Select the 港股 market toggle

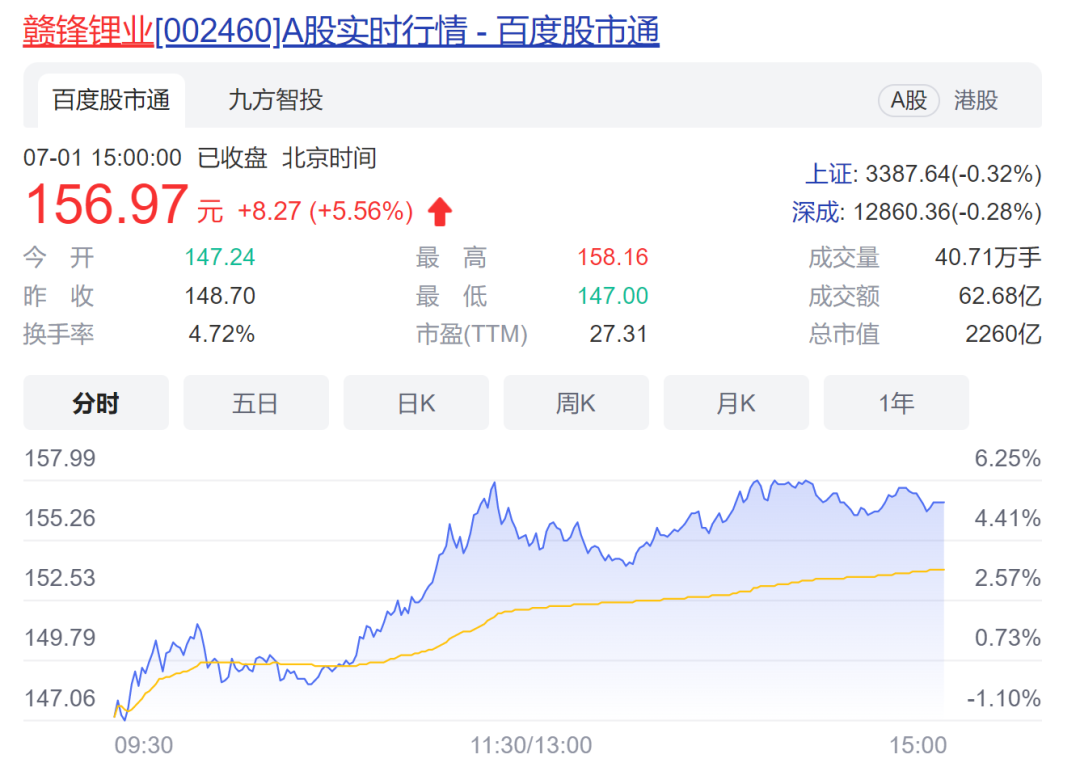pos(975,100)
